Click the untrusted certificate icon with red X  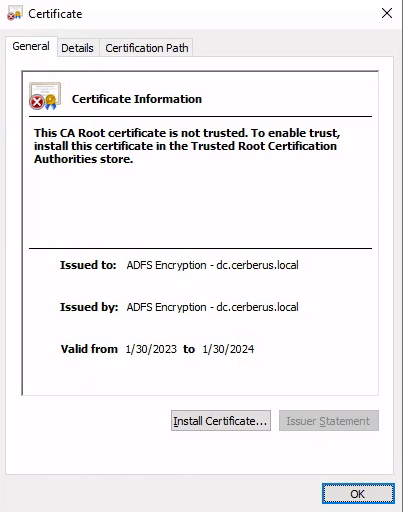tap(45, 96)
